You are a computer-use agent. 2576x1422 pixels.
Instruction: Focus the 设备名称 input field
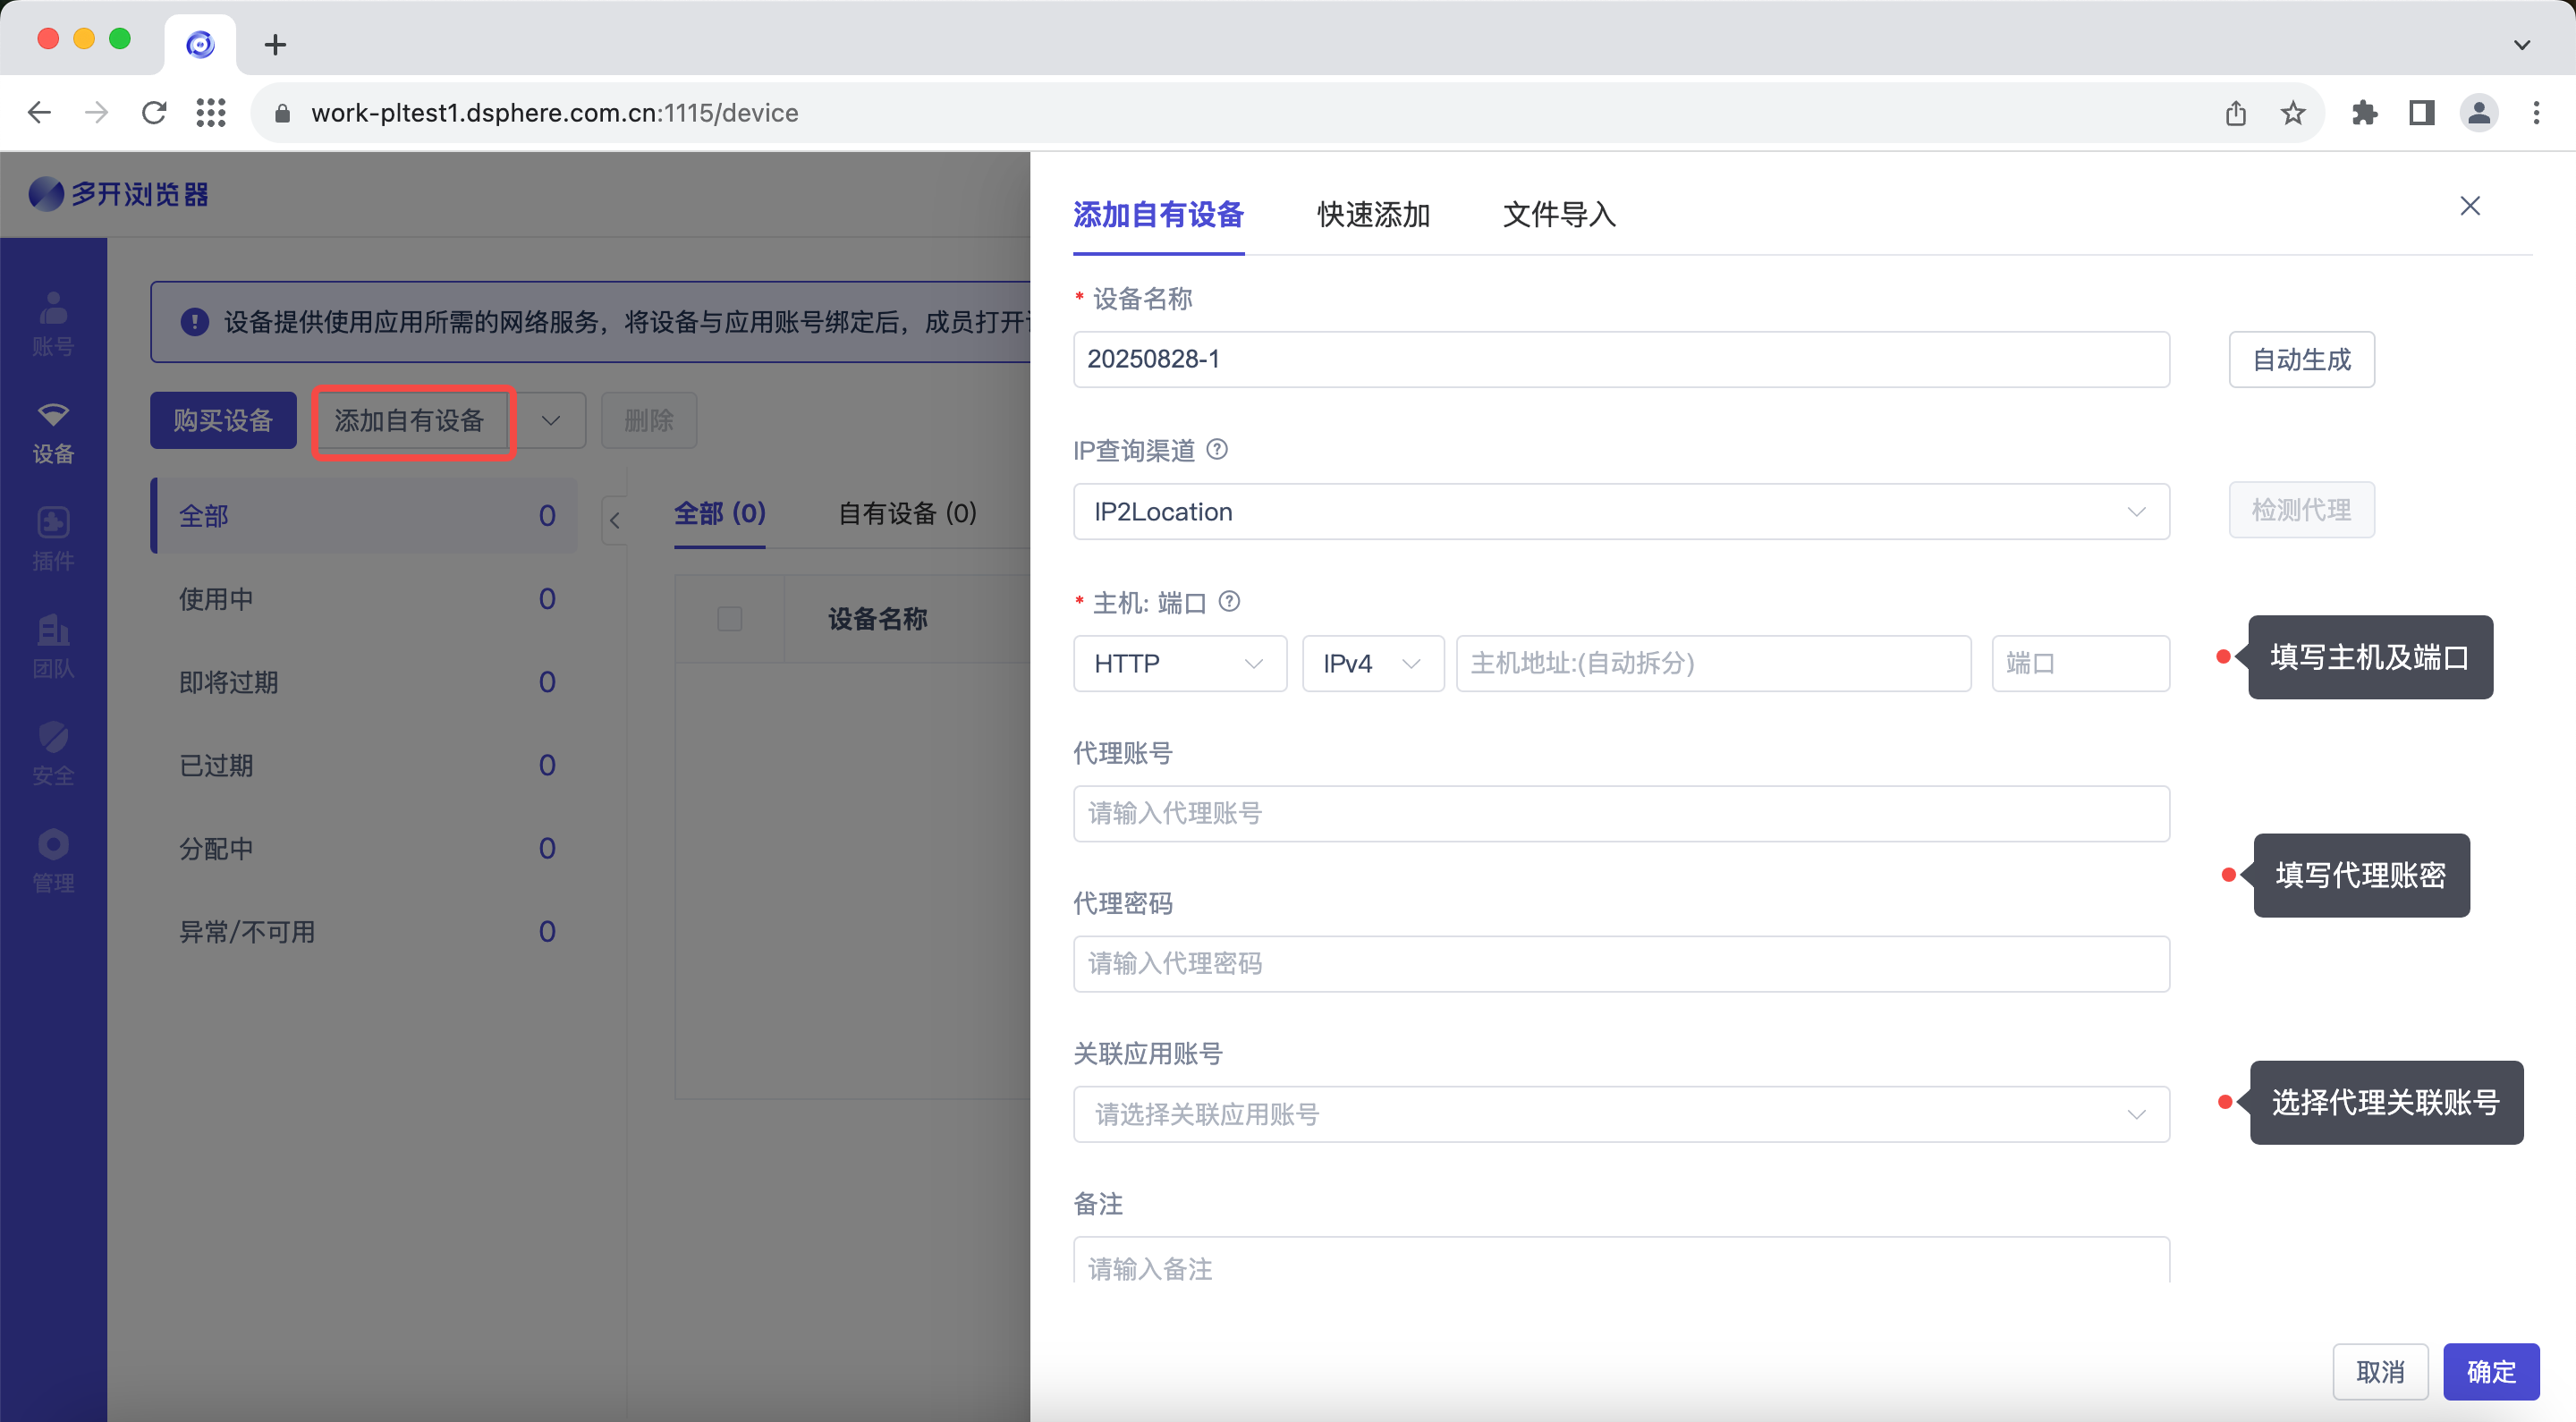click(1621, 359)
